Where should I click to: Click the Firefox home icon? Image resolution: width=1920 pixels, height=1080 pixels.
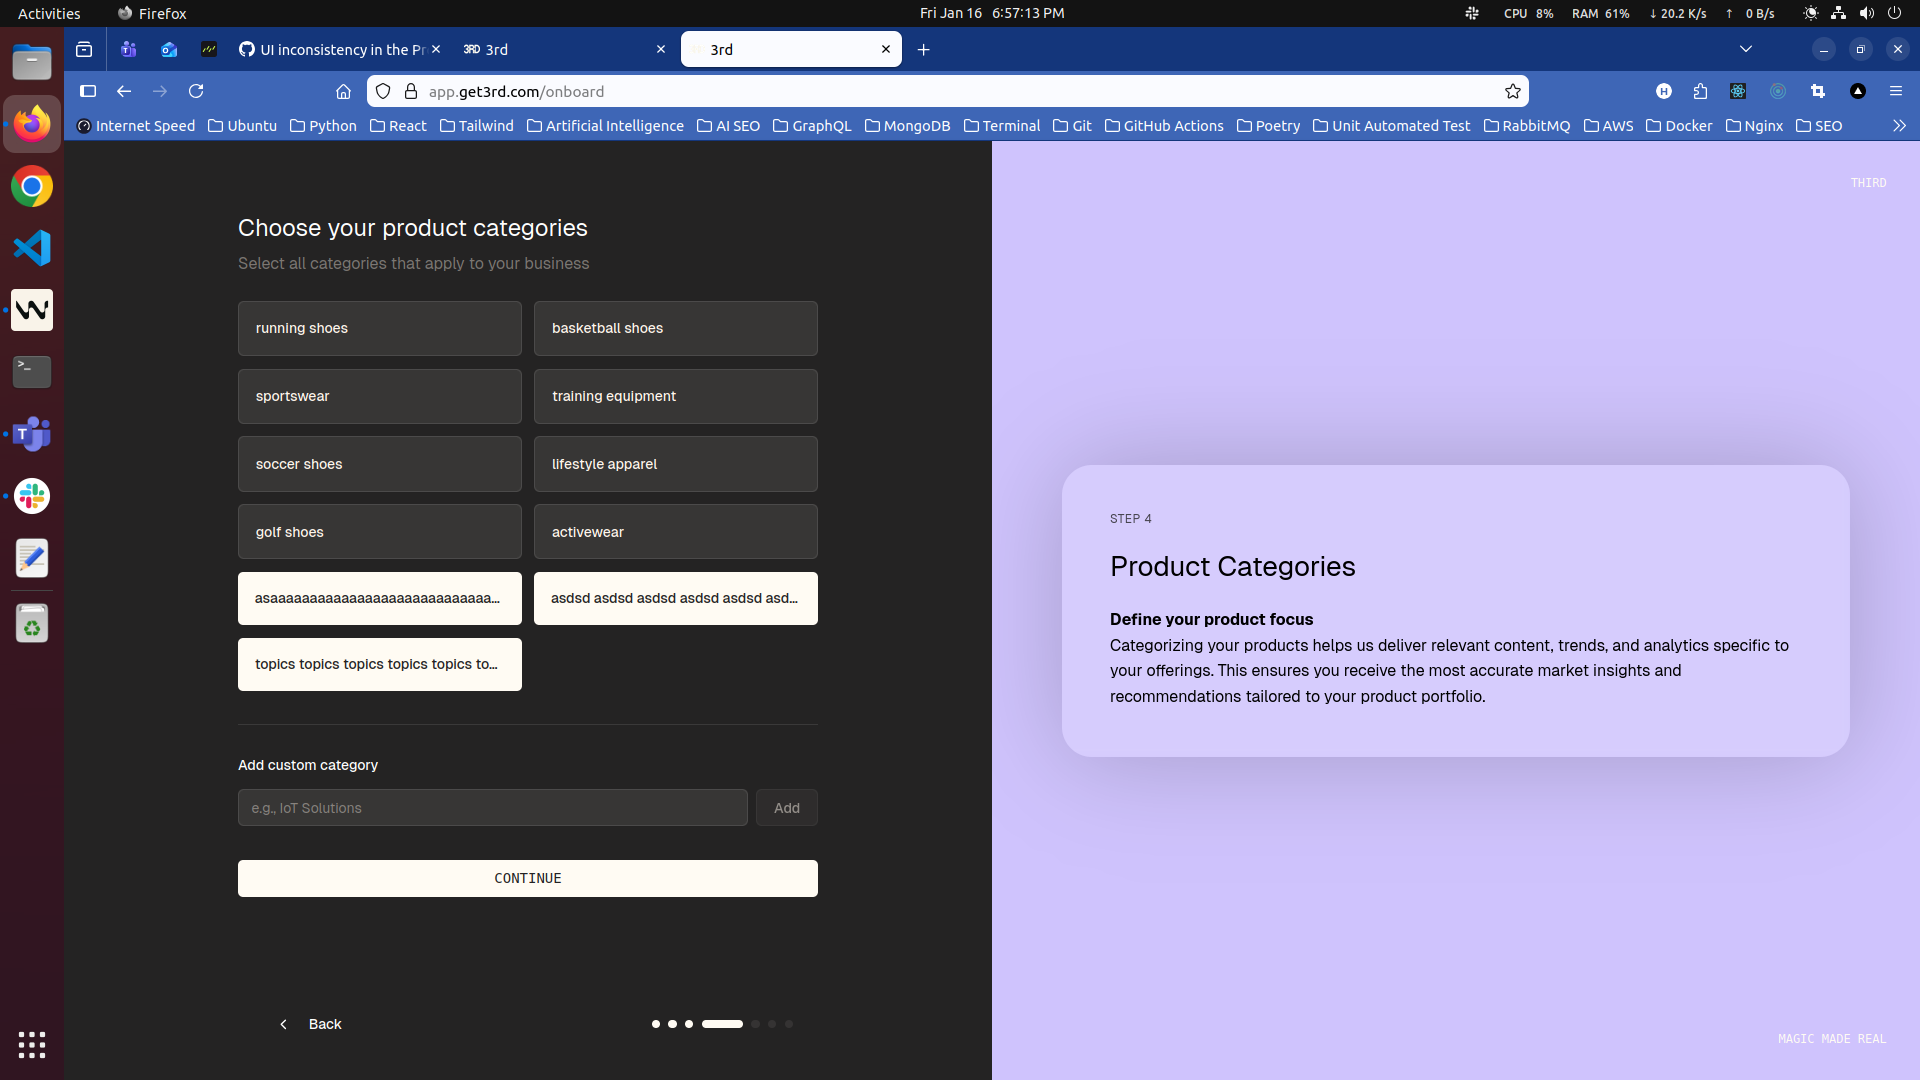pyautogui.click(x=343, y=91)
